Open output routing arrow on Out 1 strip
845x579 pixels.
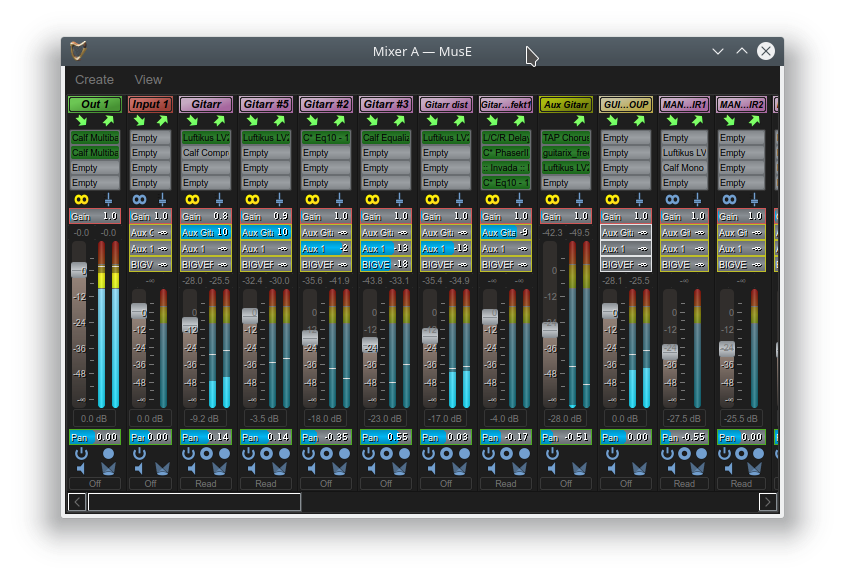pyautogui.click(x=110, y=121)
